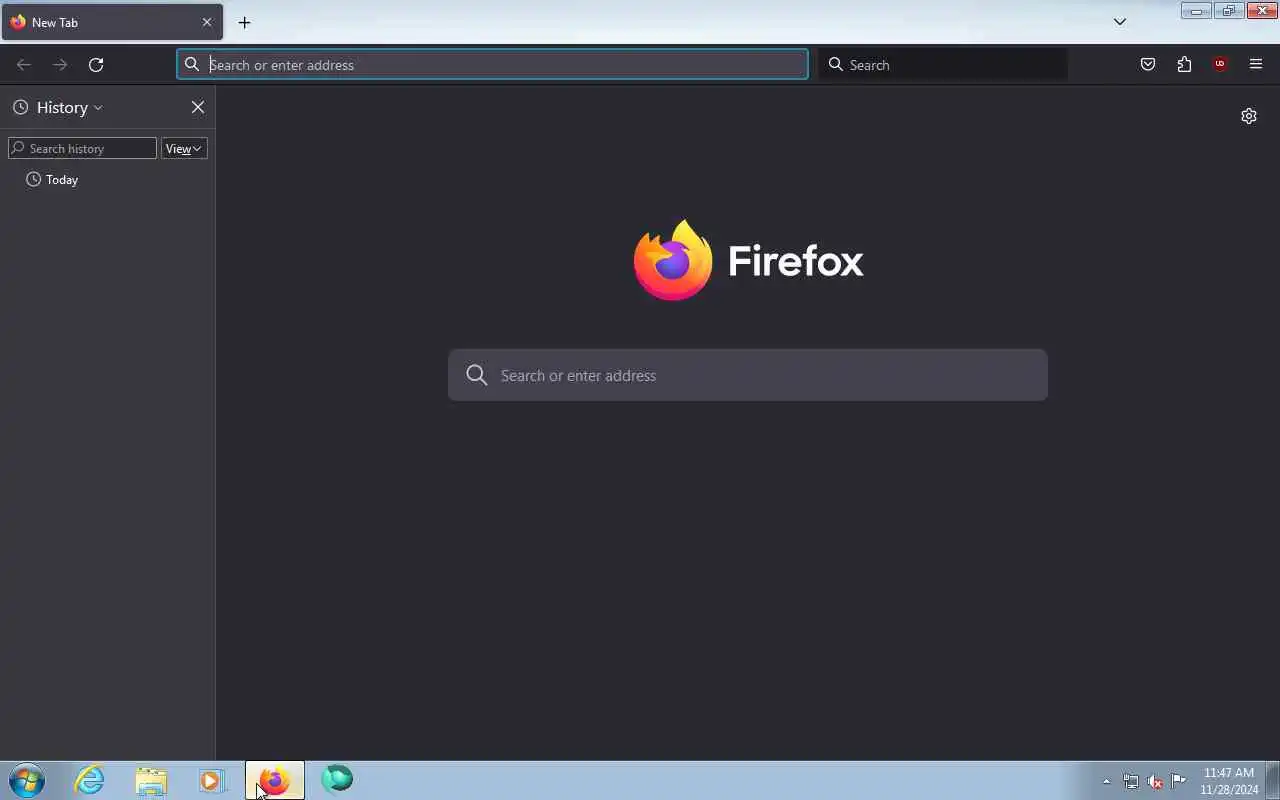The height and width of the screenshot is (800, 1280).
Task: Personalize new tab via gear icon
Action: click(x=1249, y=116)
